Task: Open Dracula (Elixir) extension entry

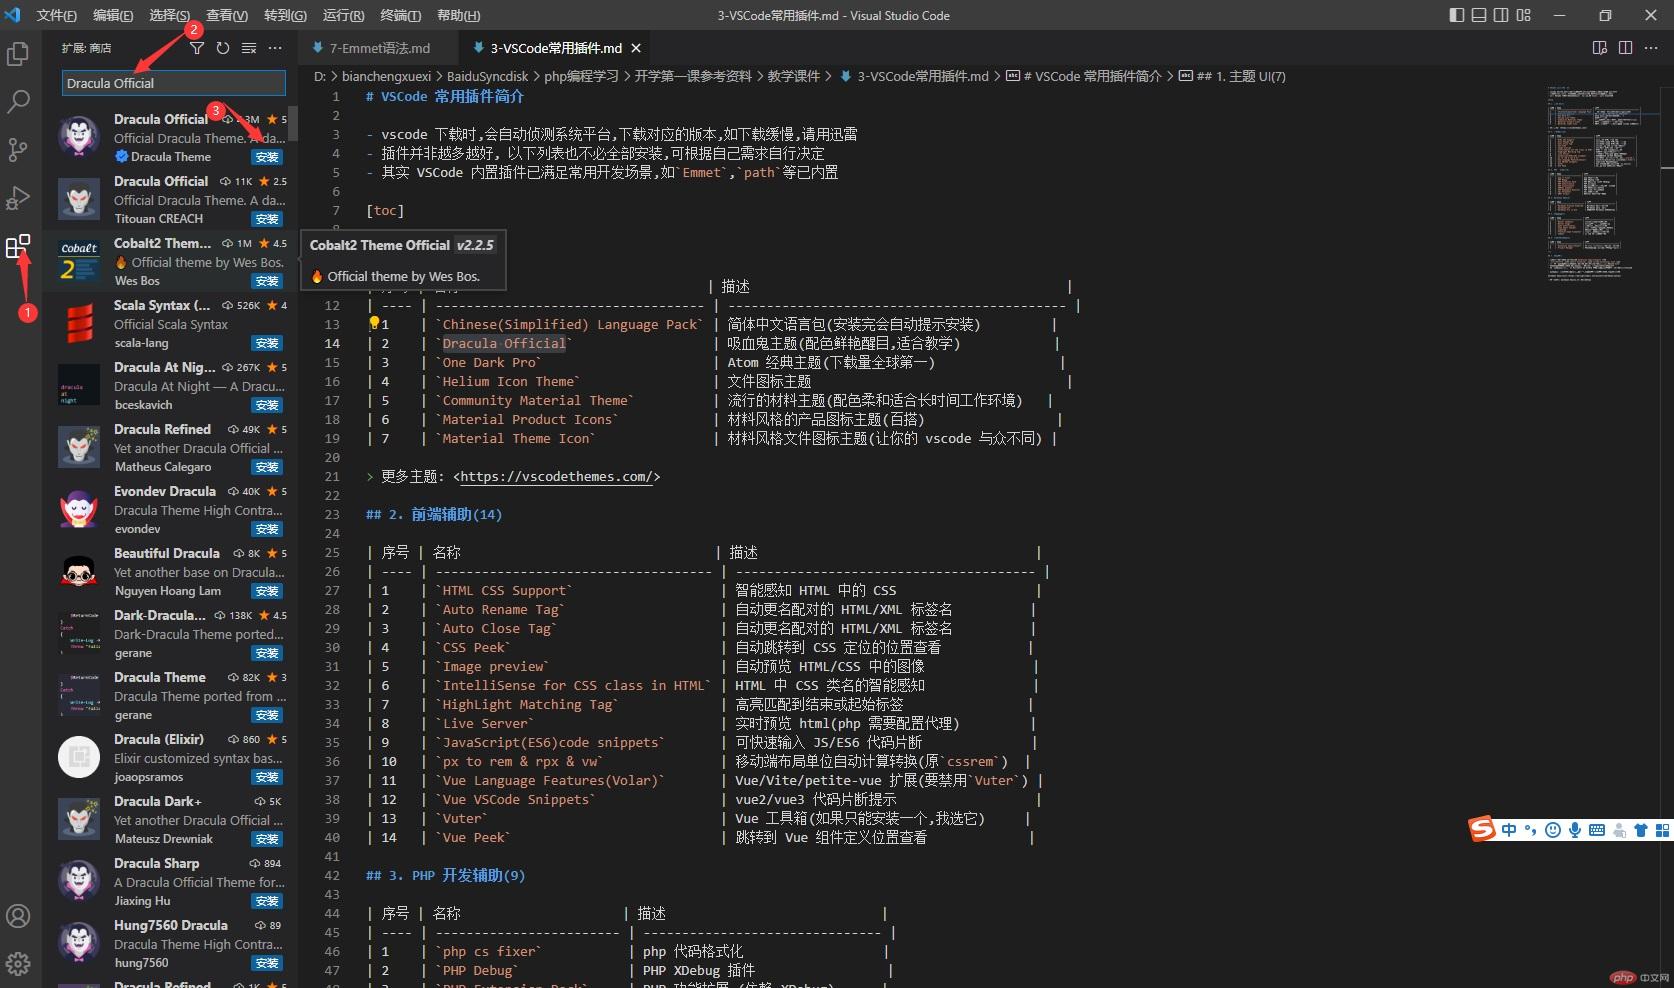Action: pos(170,757)
